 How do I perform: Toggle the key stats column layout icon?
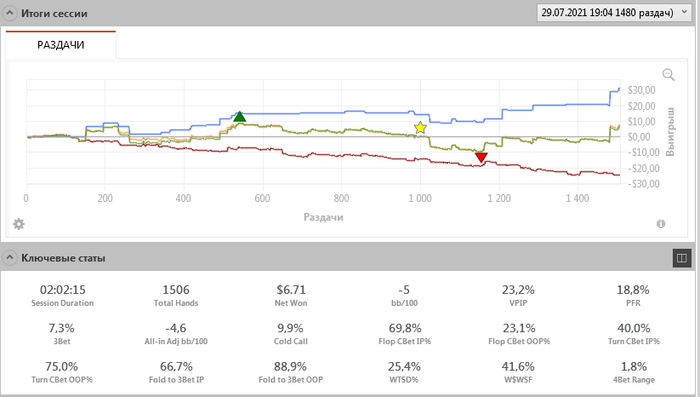pyautogui.click(x=682, y=258)
